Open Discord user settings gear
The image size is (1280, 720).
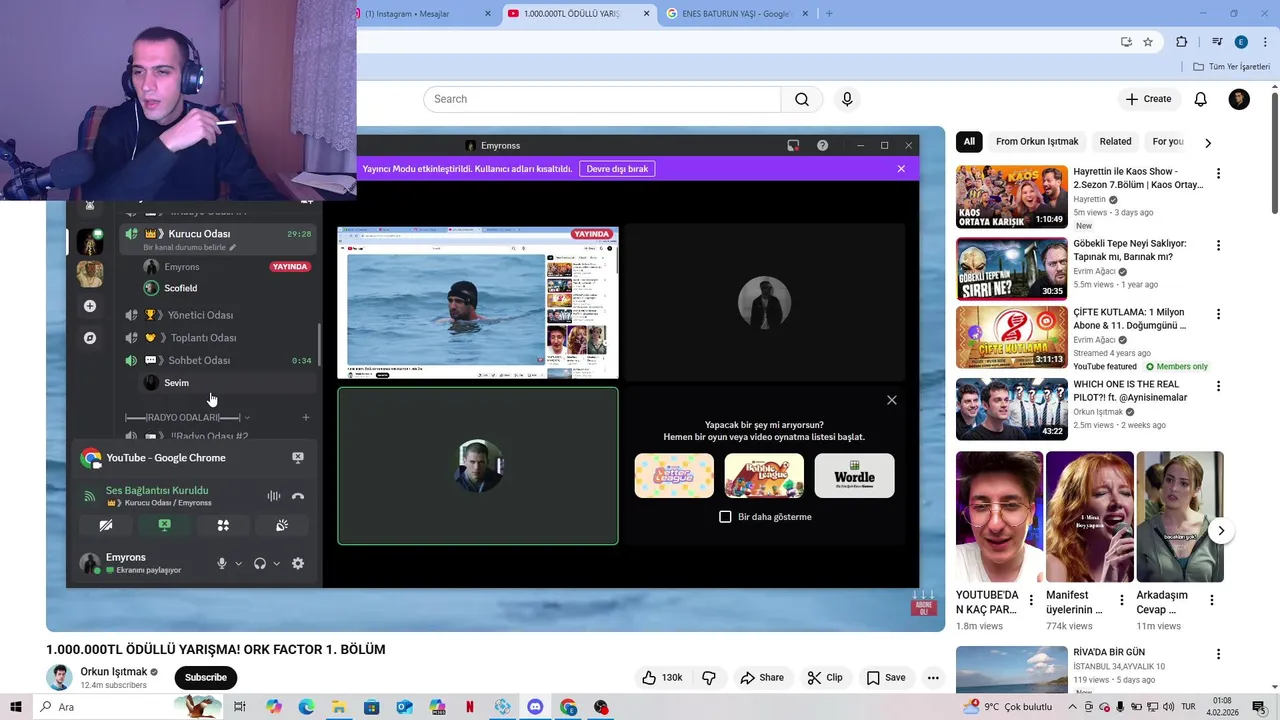pos(297,563)
